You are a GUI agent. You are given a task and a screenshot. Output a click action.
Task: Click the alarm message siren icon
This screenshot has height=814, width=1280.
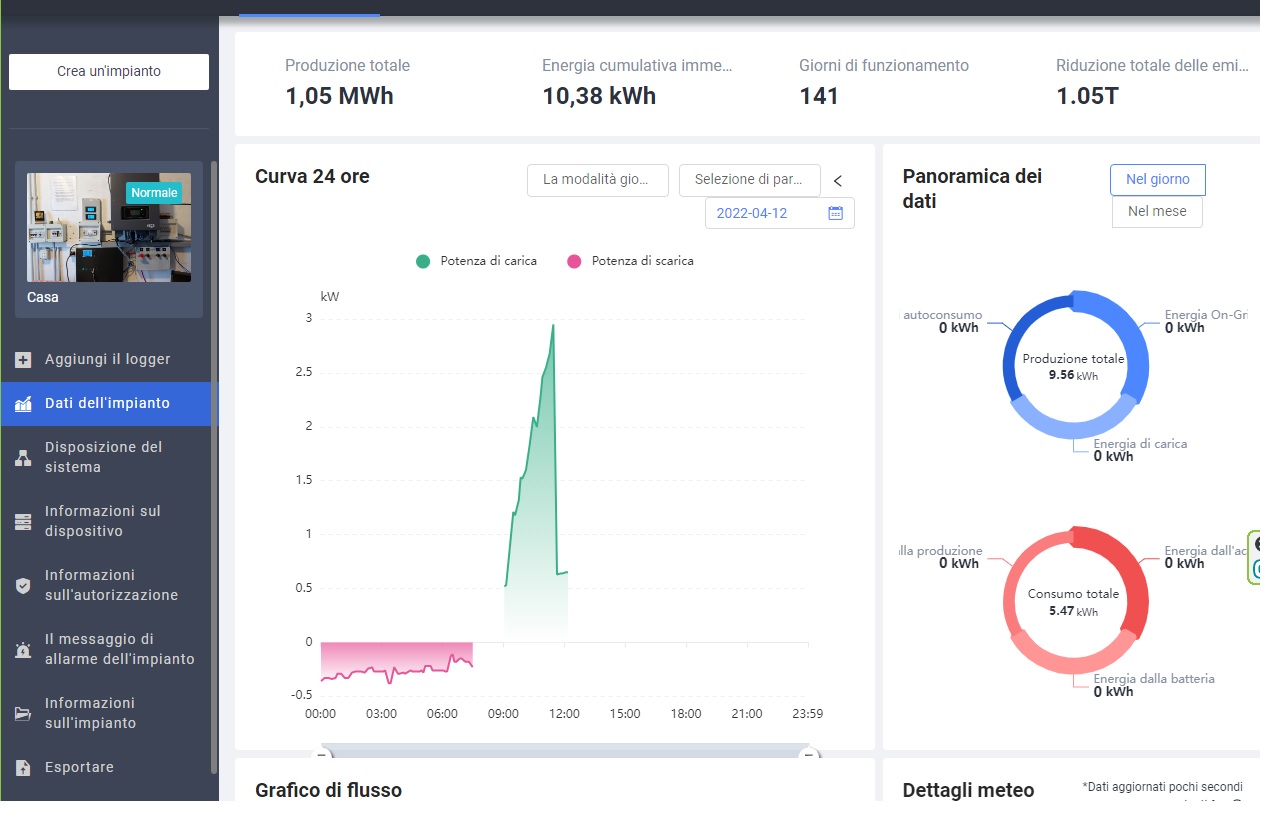click(x=23, y=650)
